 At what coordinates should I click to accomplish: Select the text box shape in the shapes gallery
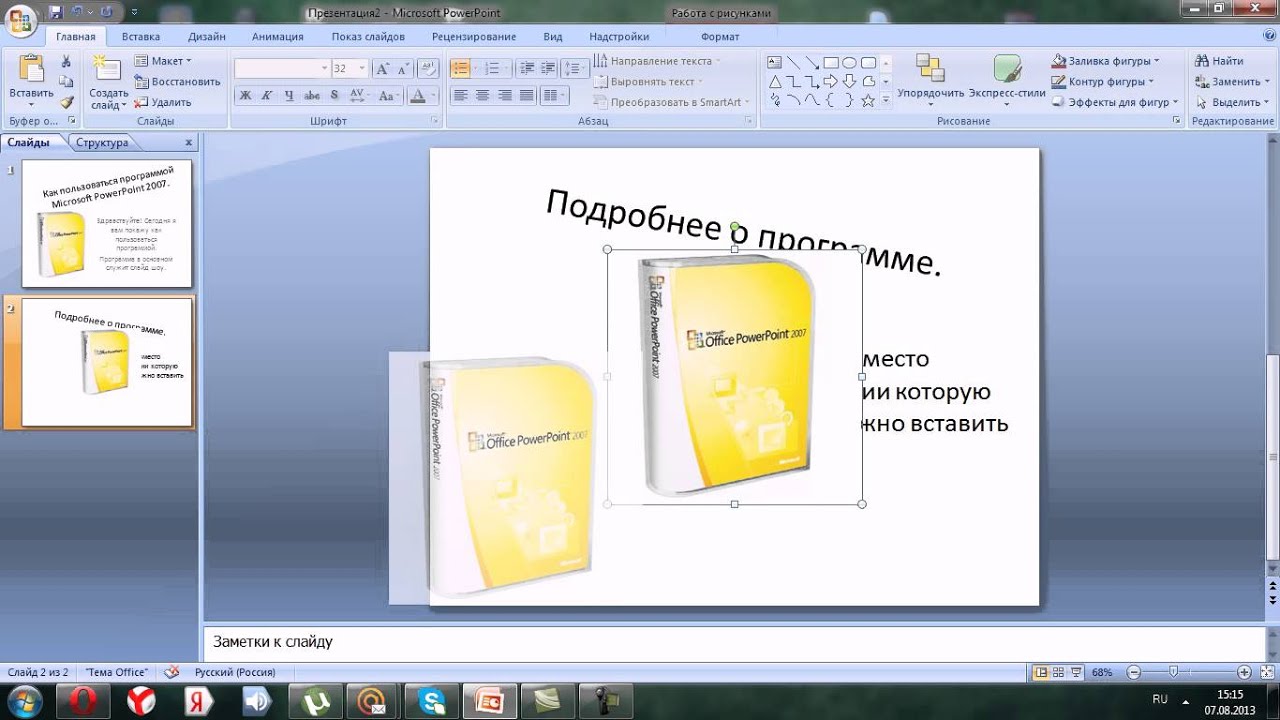click(775, 62)
